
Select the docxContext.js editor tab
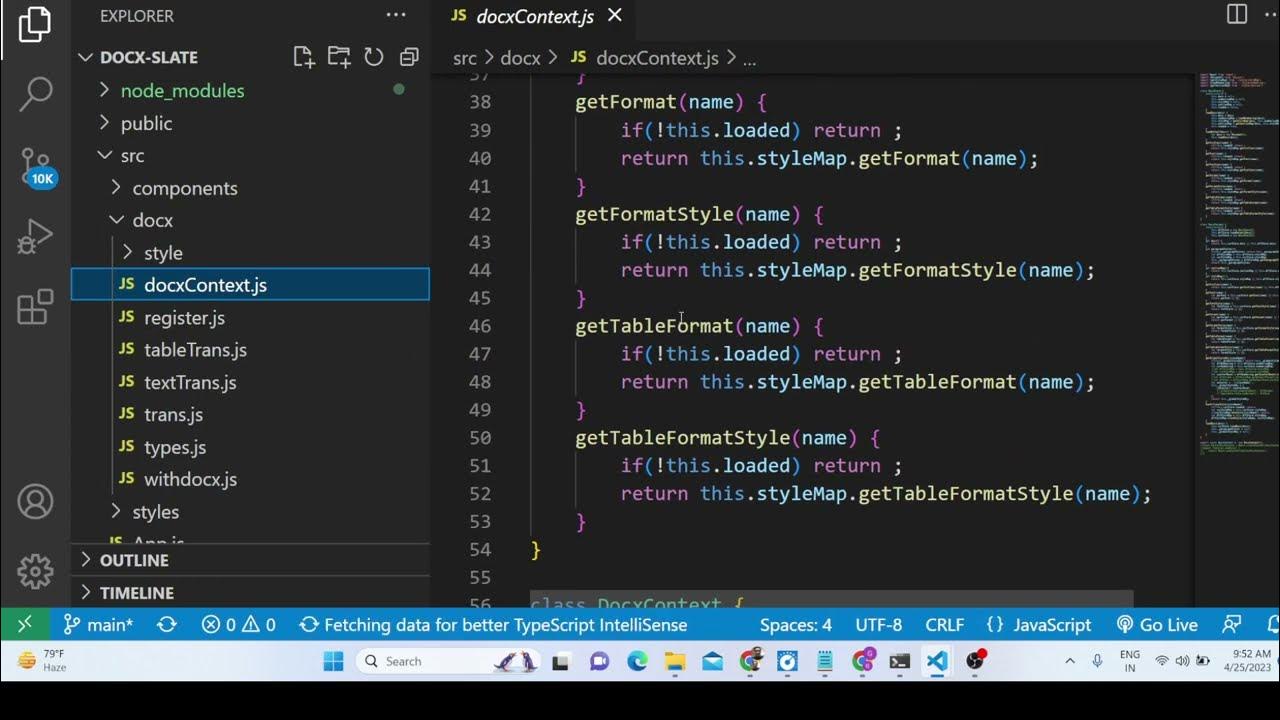pyautogui.click(x=534, y=16)
